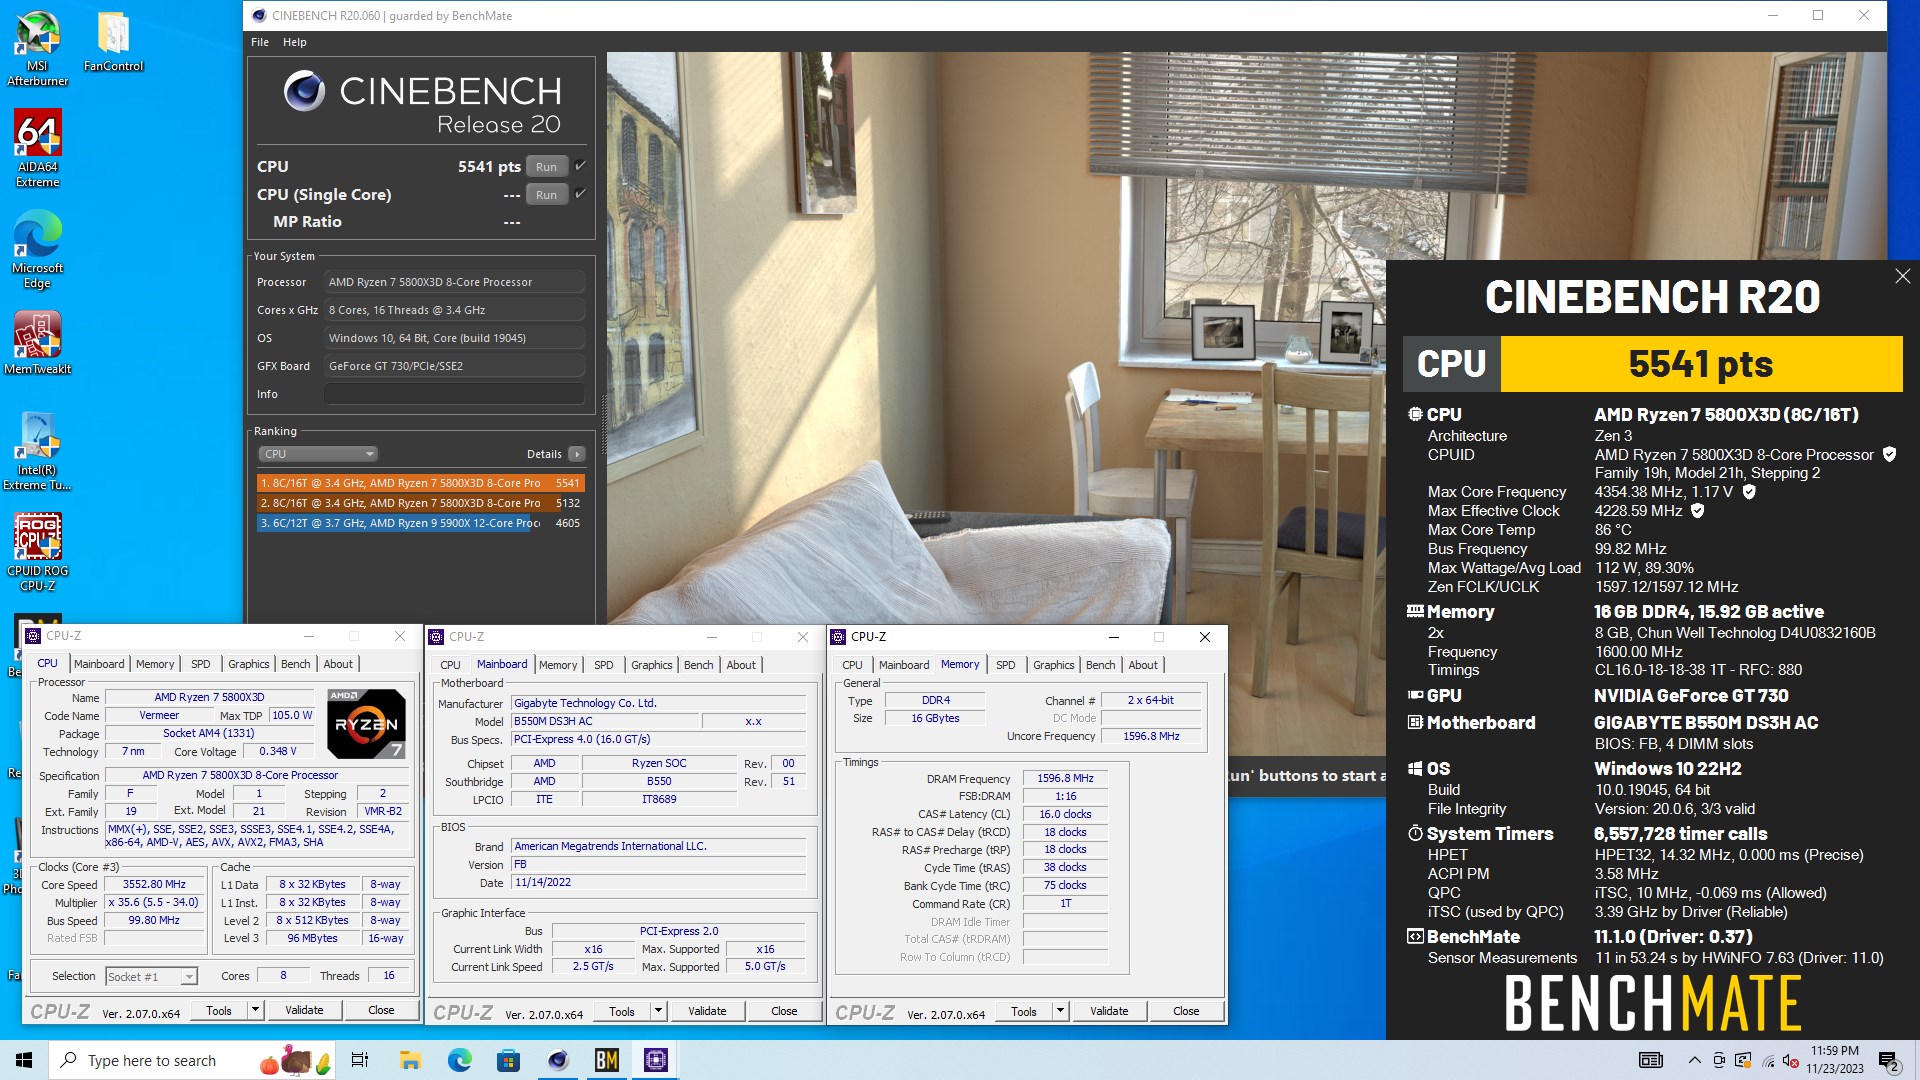Image resolution: width=1920 pixels, height=1080 pixels.
Task: Open the MSI Afterburner desktop icon
Action: [x=37, y=48]
